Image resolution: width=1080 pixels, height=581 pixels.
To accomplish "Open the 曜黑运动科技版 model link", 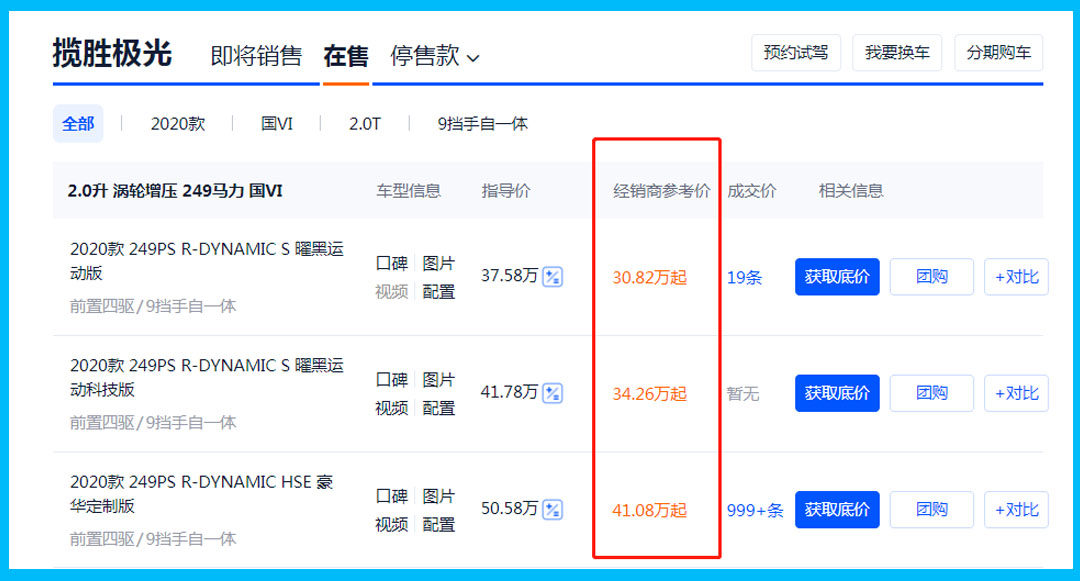I will click(x=207, y=377).
